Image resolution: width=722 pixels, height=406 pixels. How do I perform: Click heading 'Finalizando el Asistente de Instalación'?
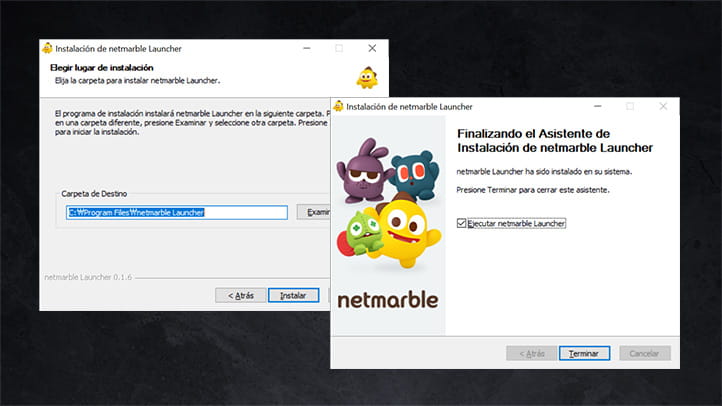click(x=555, y=141)
